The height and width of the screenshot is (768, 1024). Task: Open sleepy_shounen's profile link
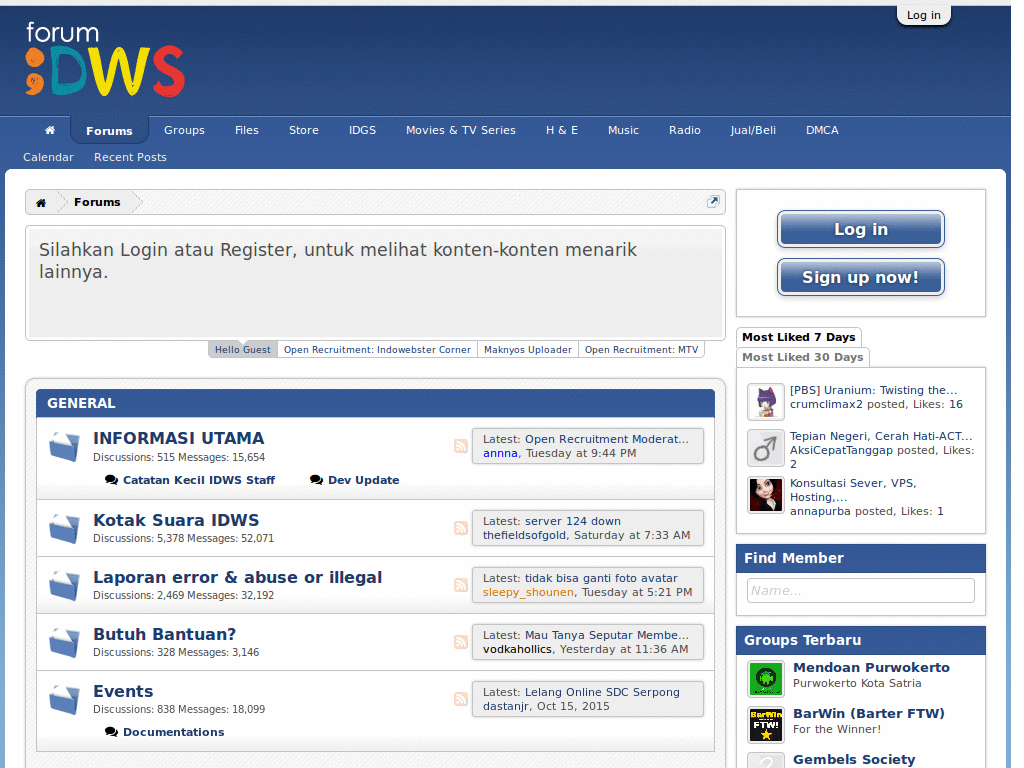pos(528,592)
